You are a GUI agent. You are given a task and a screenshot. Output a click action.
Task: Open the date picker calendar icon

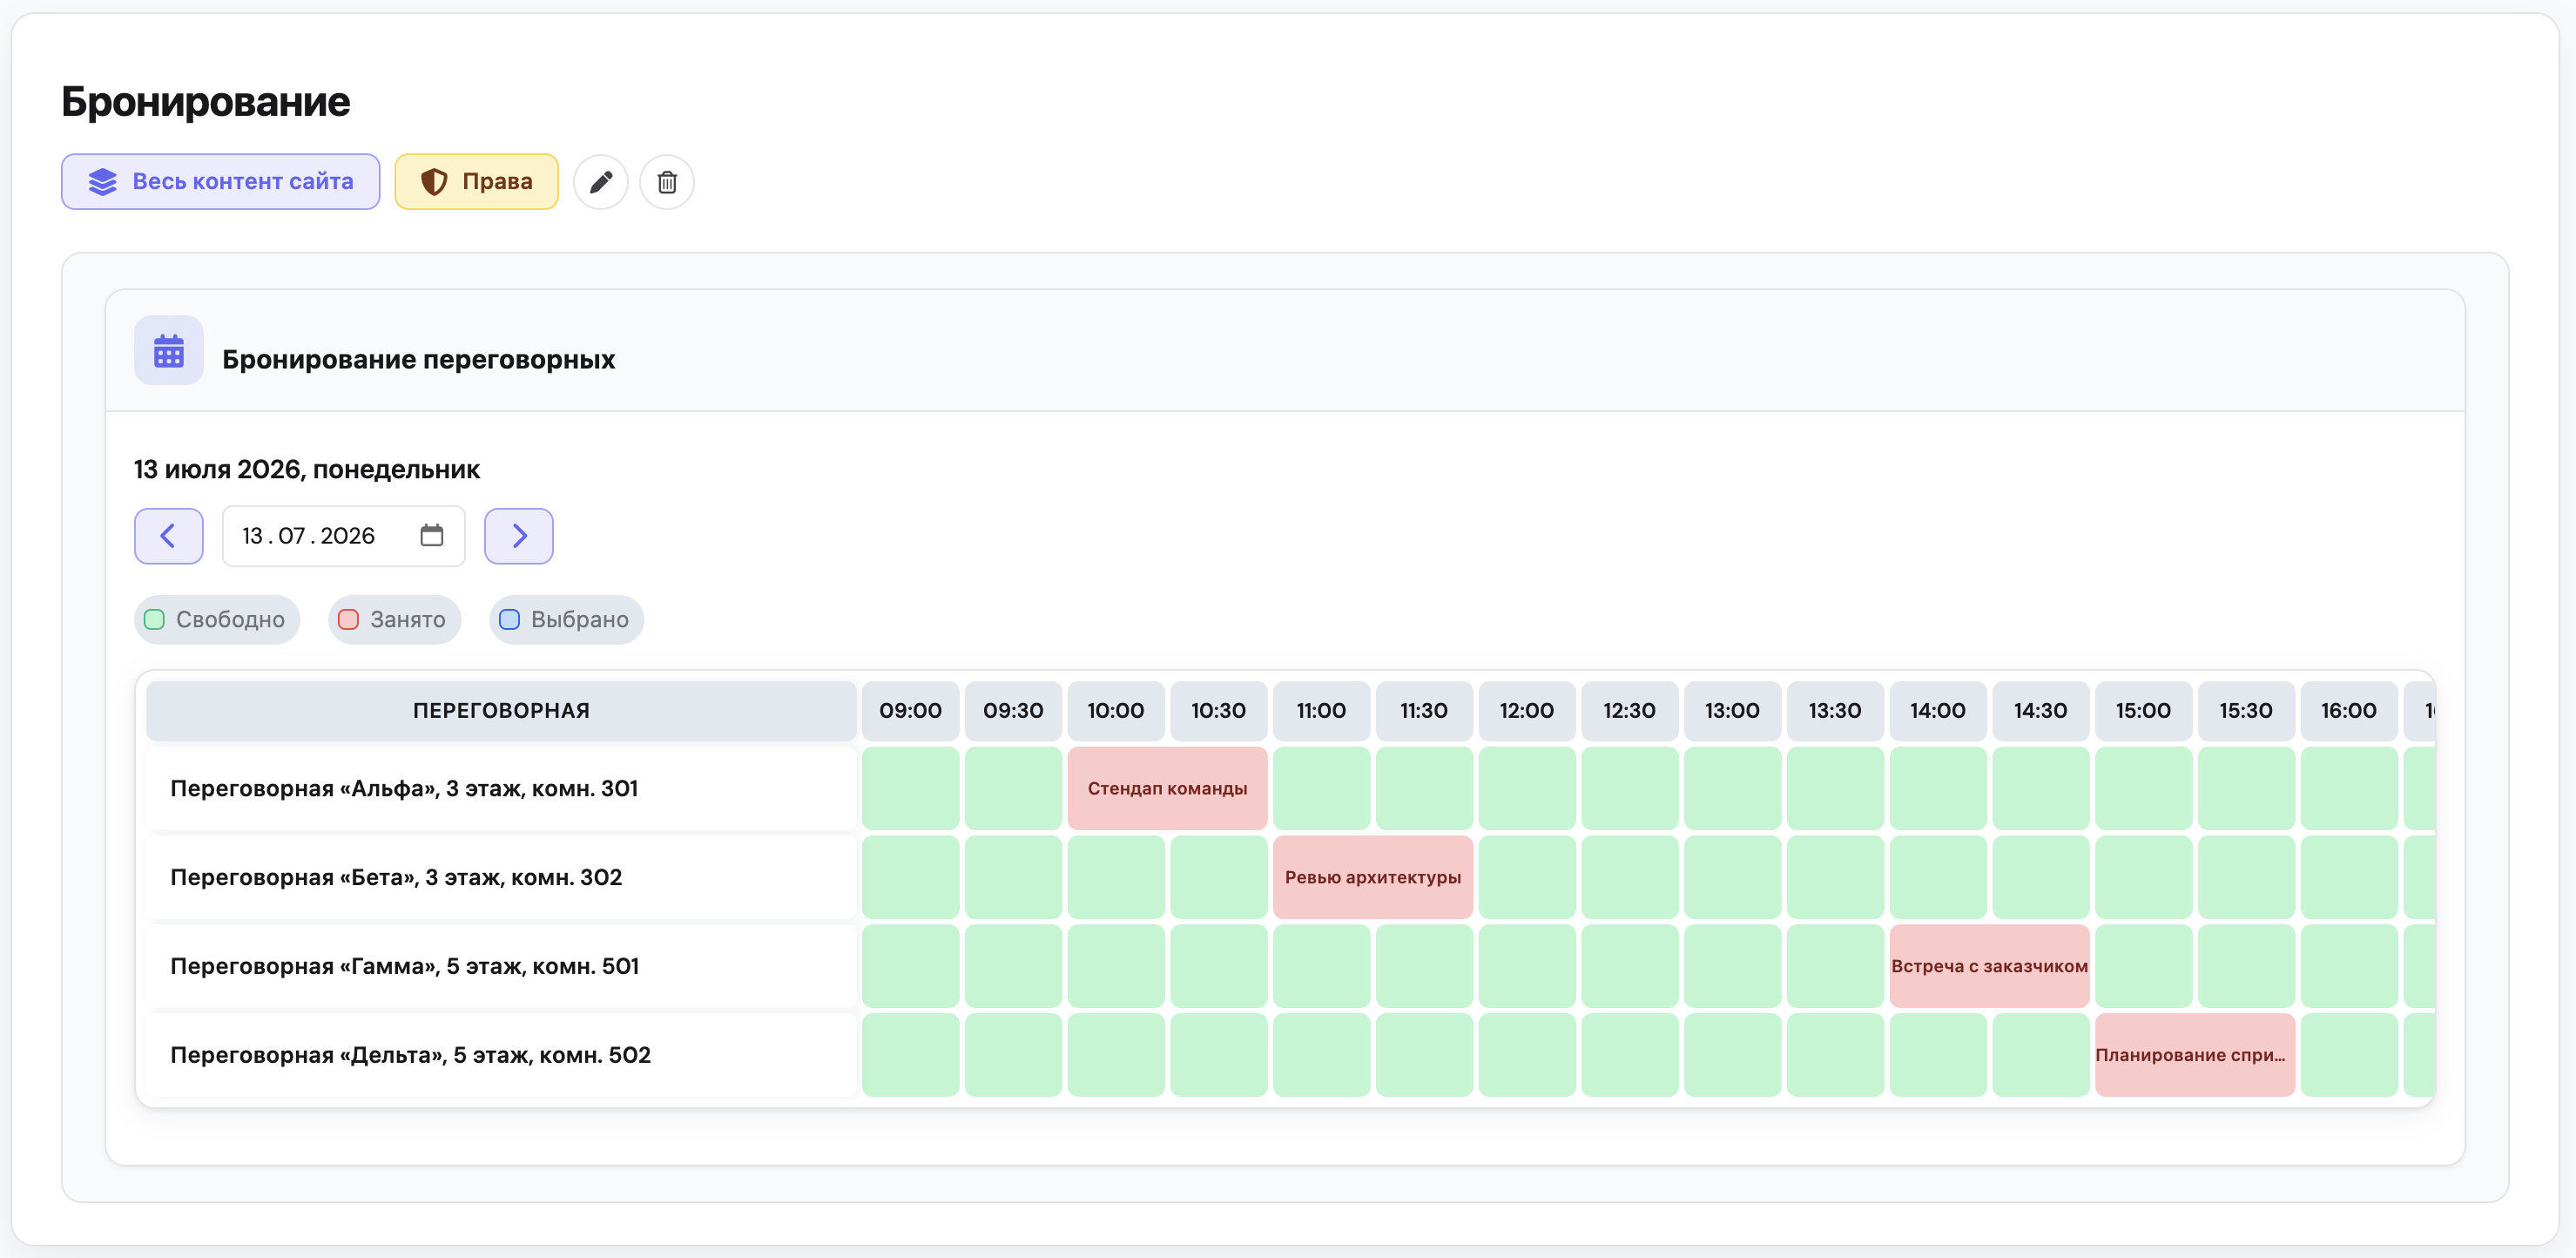[432, 536]
